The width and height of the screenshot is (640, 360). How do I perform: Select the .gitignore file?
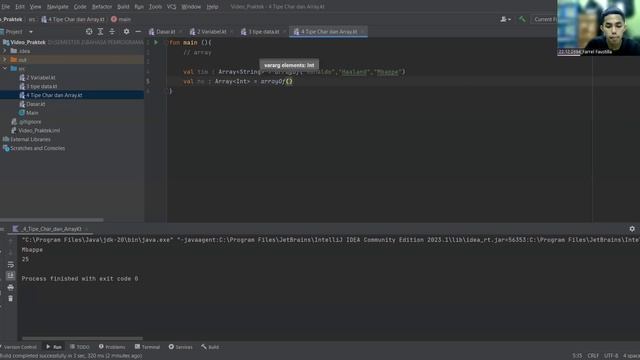pyautogui.click(x=30, y=122)
